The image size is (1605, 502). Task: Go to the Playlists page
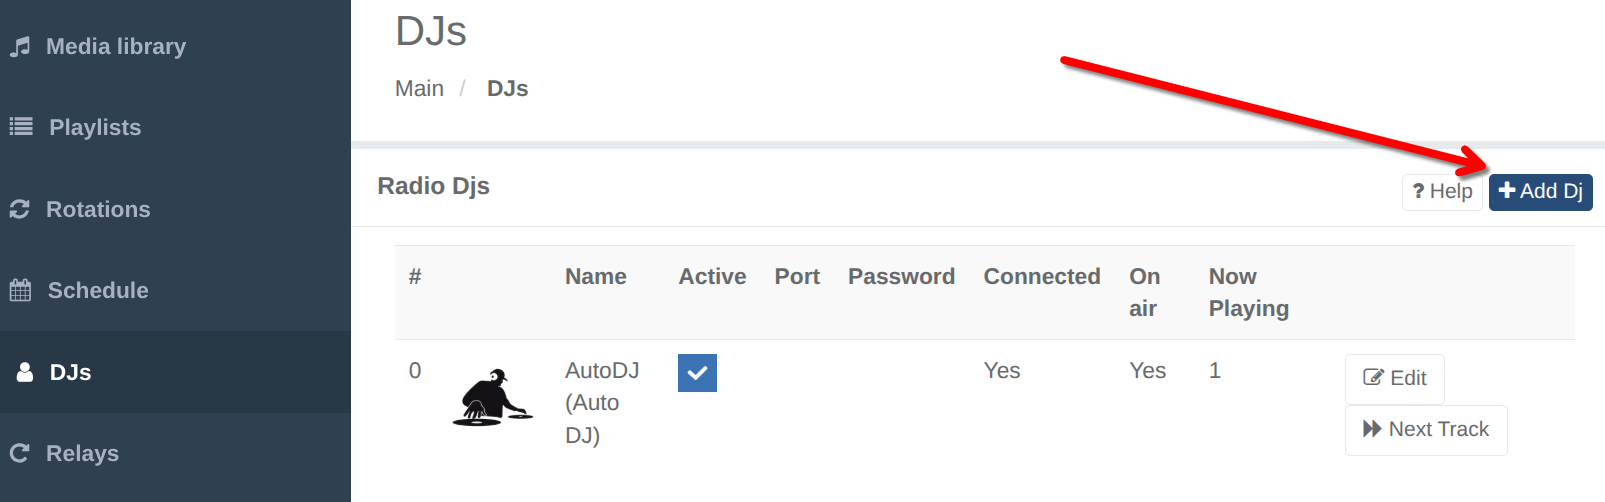click(95, 128)
